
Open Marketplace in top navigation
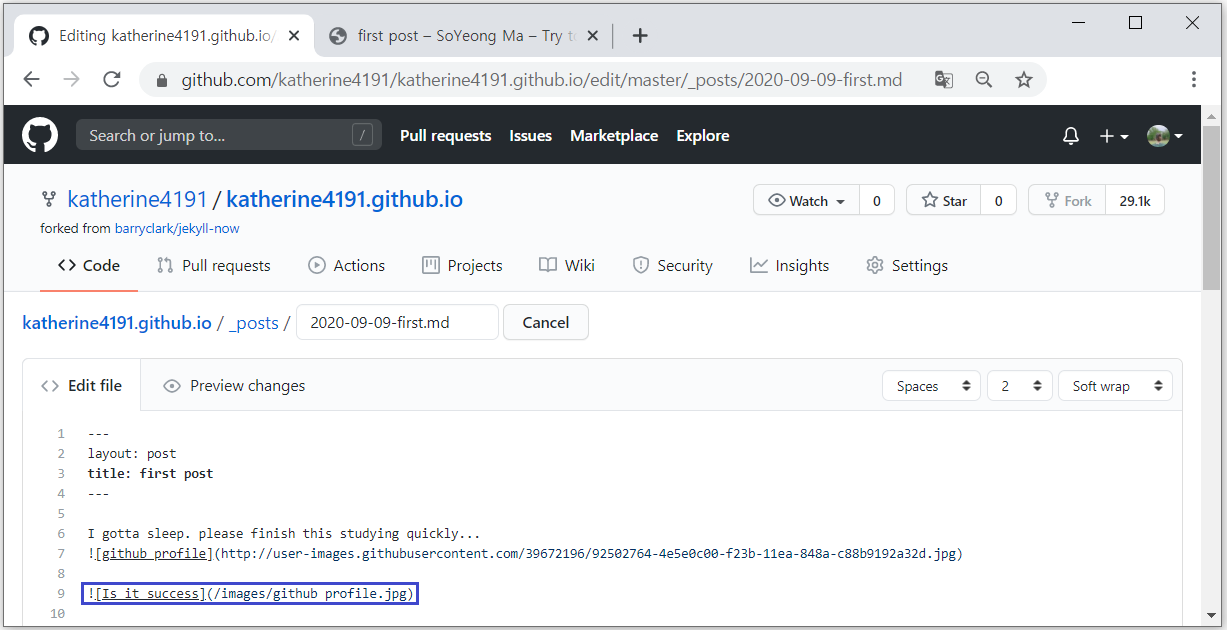614,136
